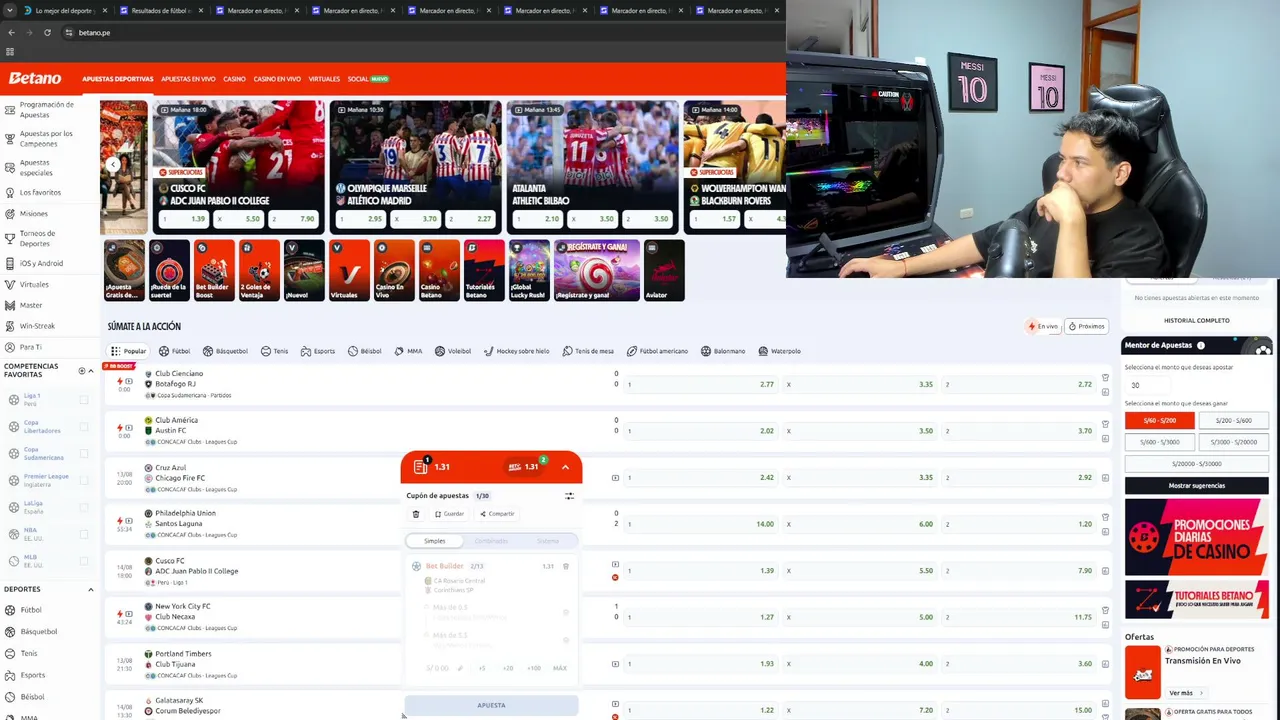Go back with the browser back arrow

(11, 33)
